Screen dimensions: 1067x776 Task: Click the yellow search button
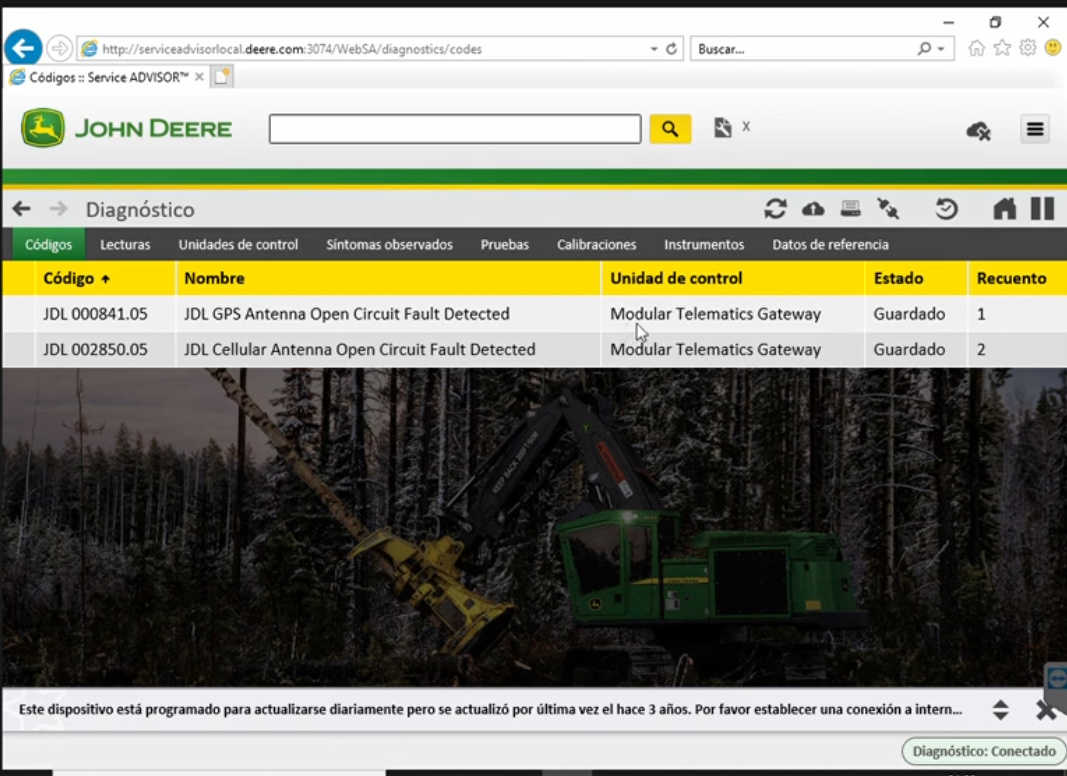(x=670, y=128)
